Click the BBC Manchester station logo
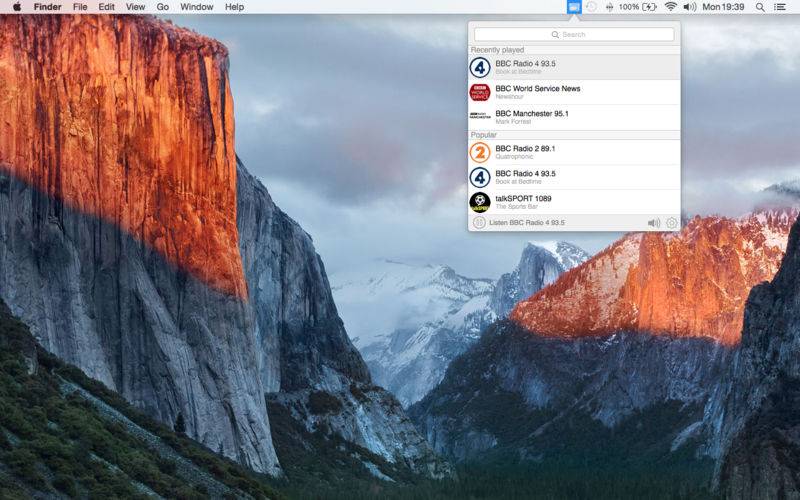 480,116
